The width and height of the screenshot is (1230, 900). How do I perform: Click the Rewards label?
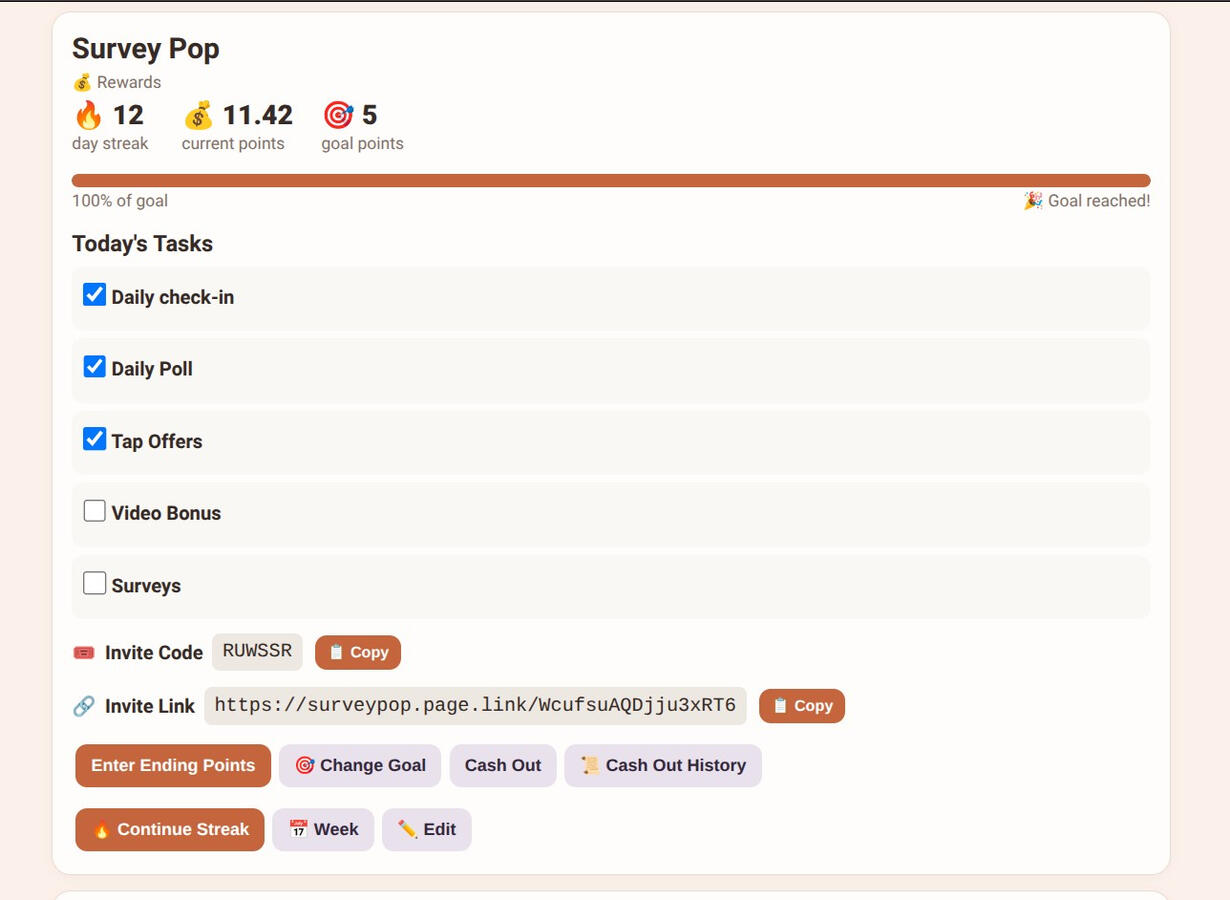pos(129,83)
